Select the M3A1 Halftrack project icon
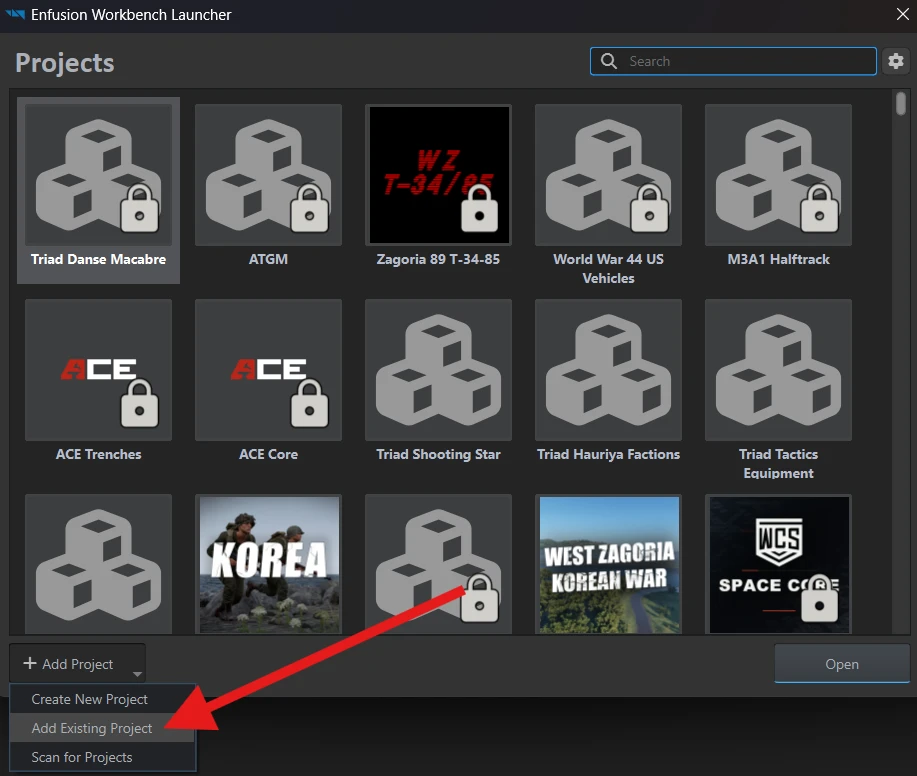Image resolution: width=917 pixels, height=776 pixels. tap(778, 175)
